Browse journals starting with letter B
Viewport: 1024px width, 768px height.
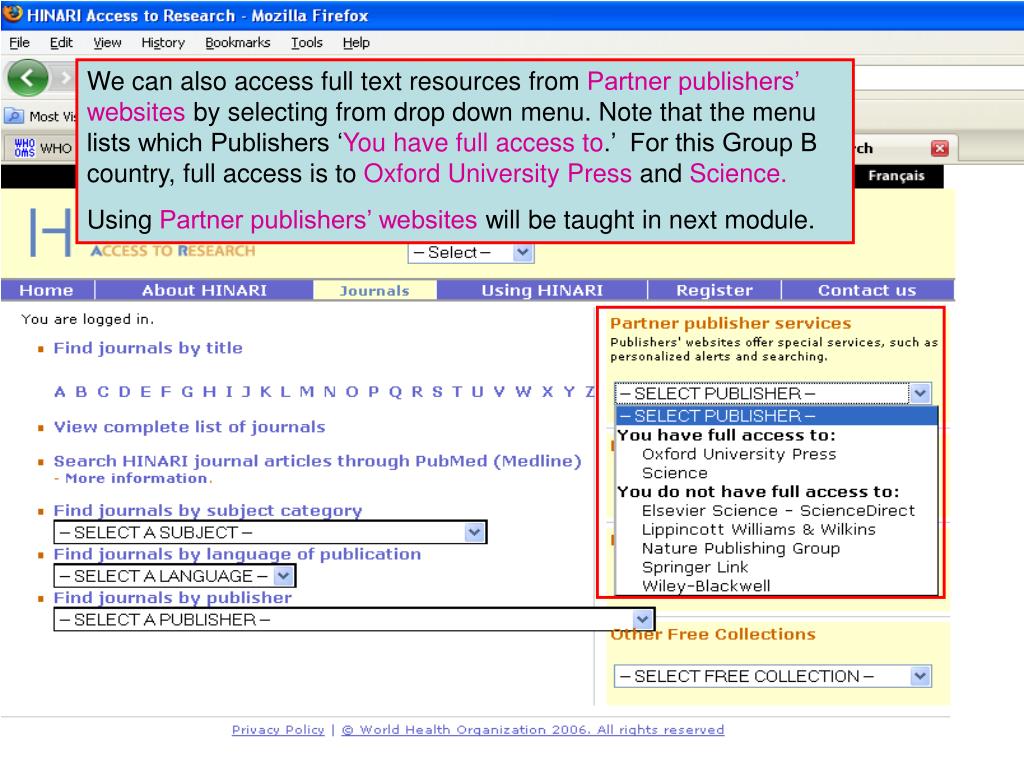(81, 392)
